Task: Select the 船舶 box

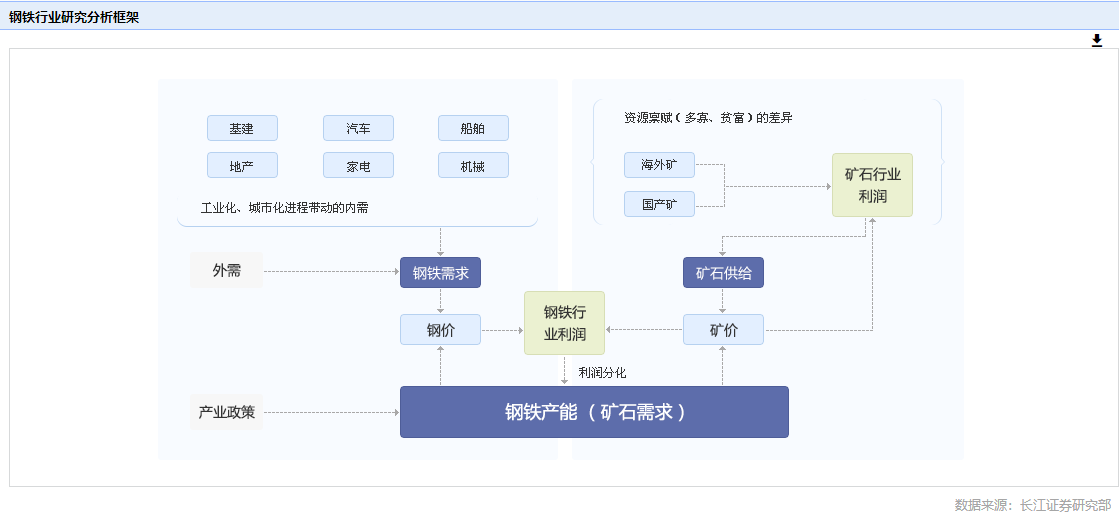Action: [x=473, y=129]
